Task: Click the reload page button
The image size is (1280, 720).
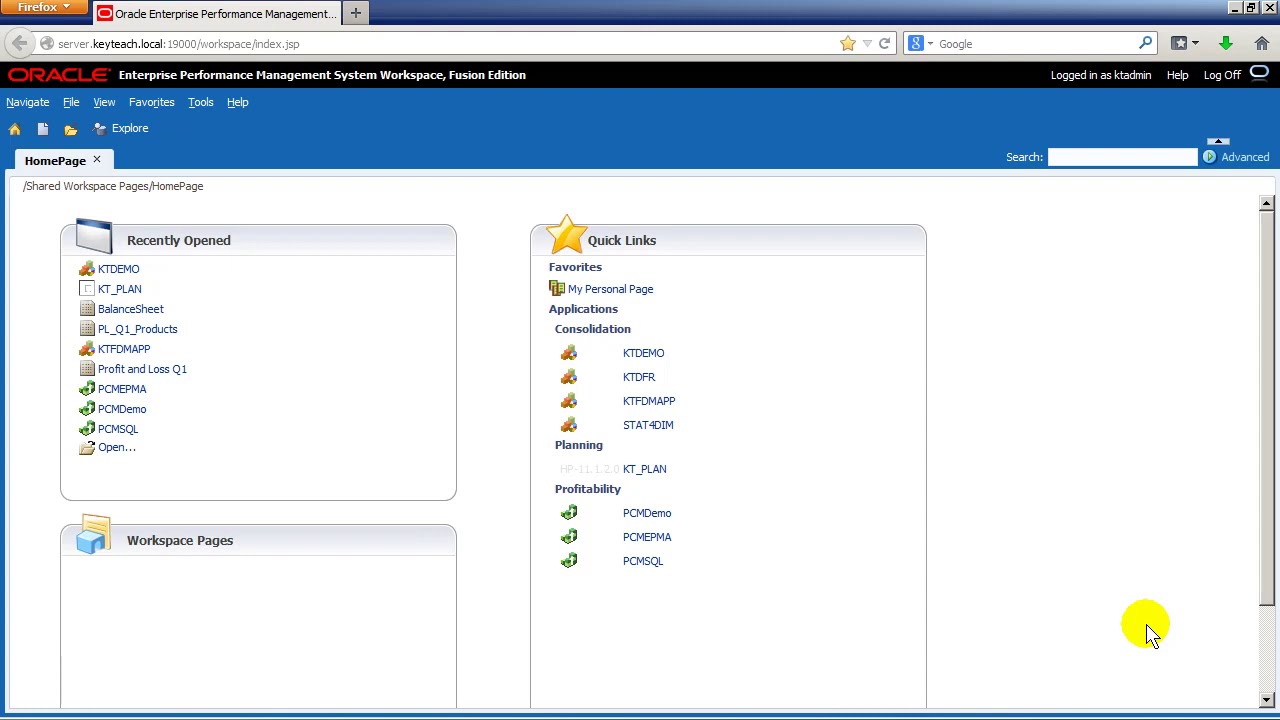Action: tap(884, 44)
